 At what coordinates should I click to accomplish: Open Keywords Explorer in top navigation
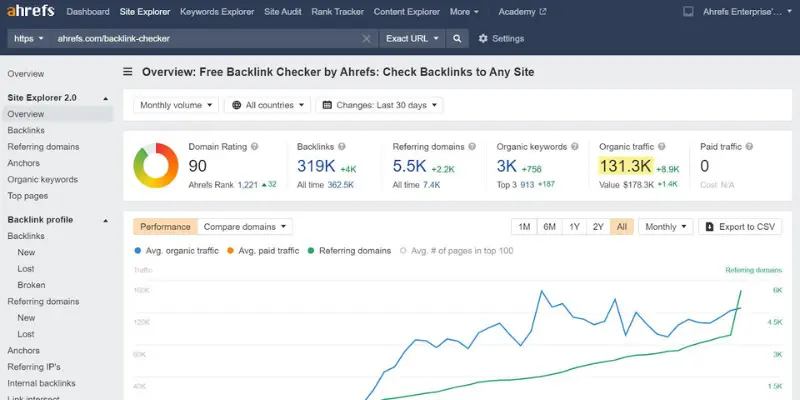point(217,12)
